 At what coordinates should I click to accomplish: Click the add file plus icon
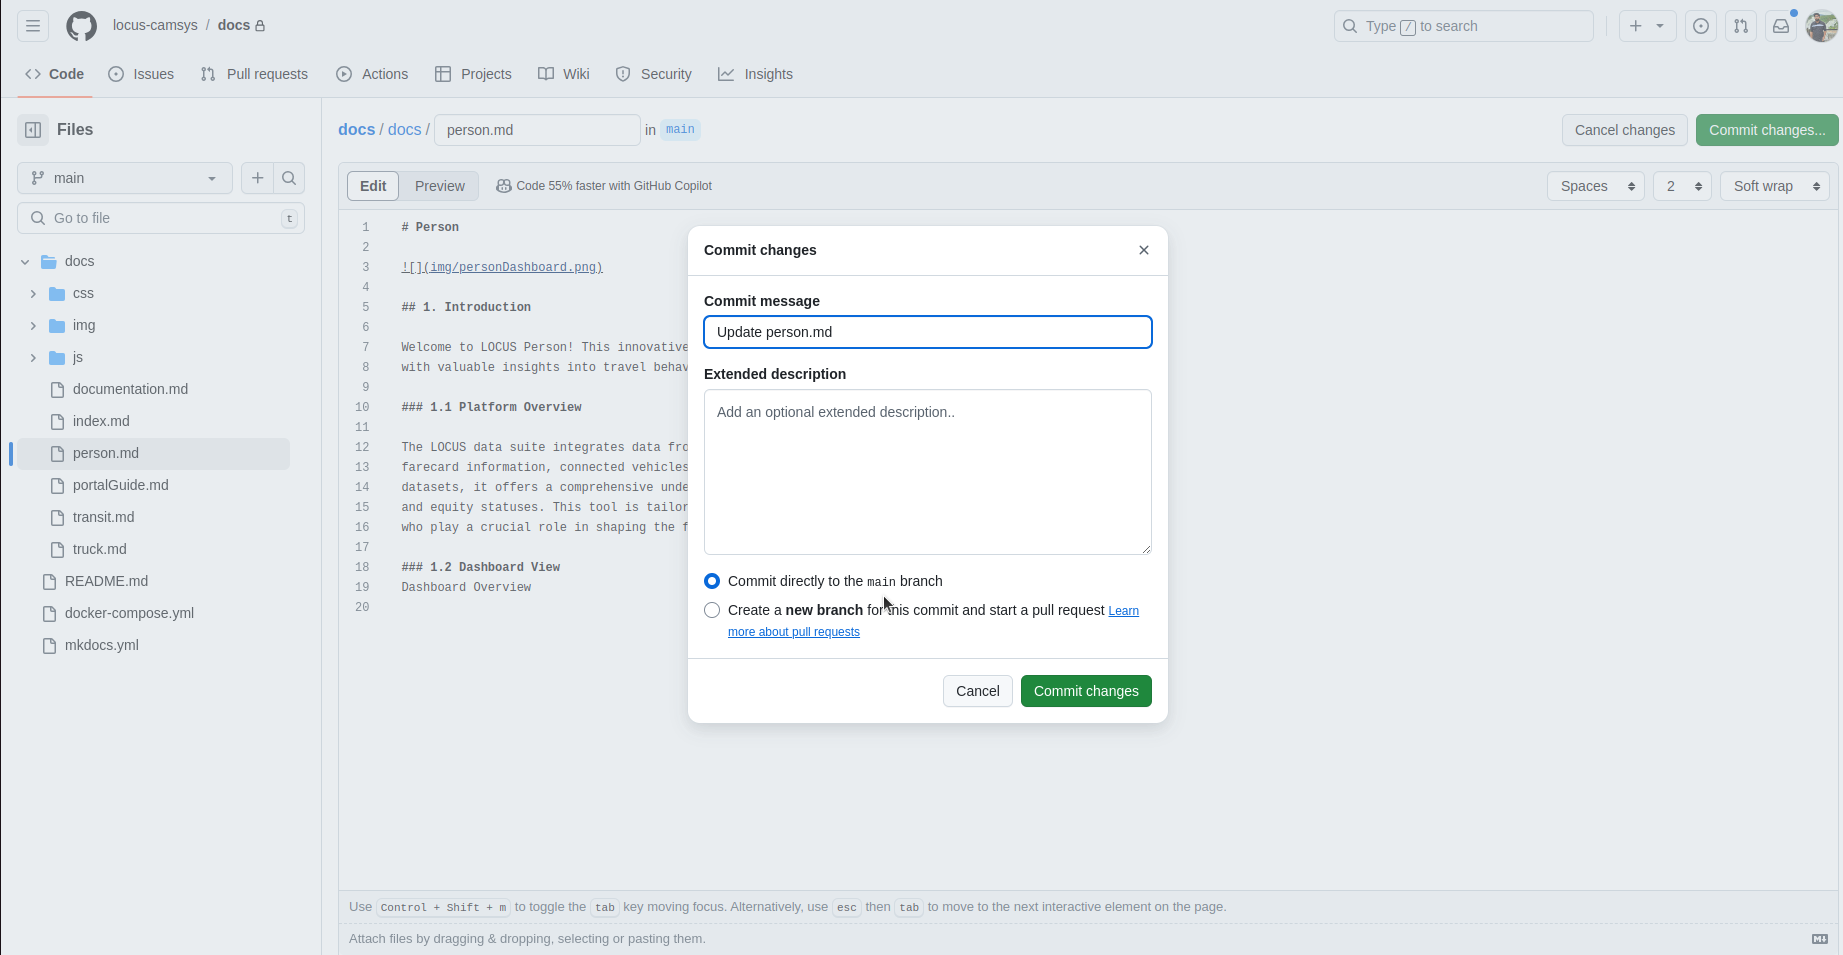pos(257,178)
